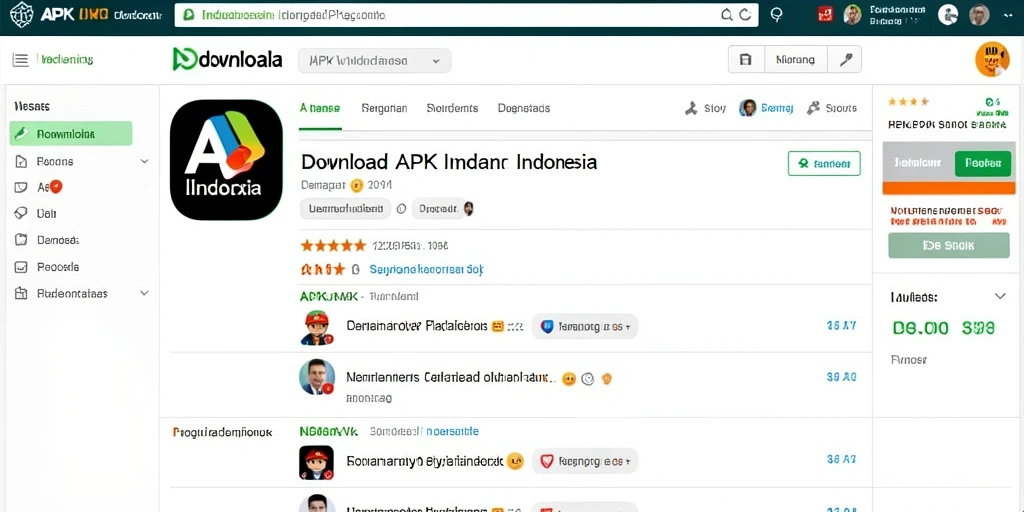Click the green outlined follow button

824,163
